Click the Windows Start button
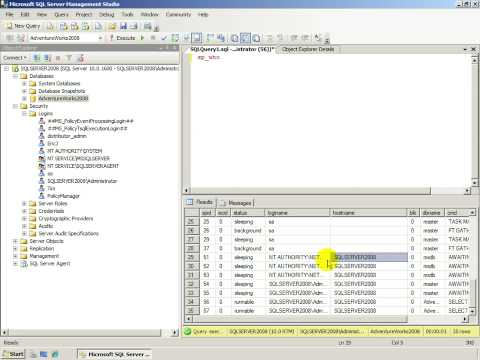Image resolution: width=480 pixels, height=360 pixels. (13, 354)
